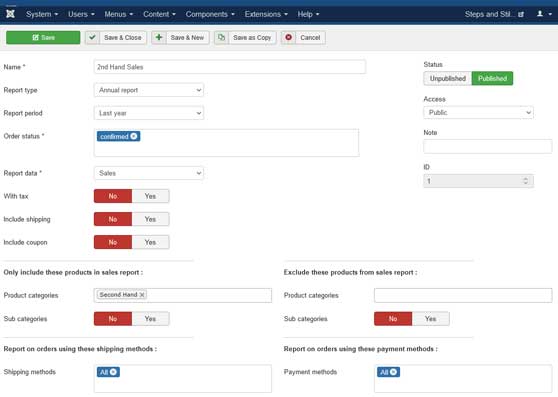The height and width of the screenshot is (397, 558).
Task: Click inside the Order status tag box
Action: (226, 143)
